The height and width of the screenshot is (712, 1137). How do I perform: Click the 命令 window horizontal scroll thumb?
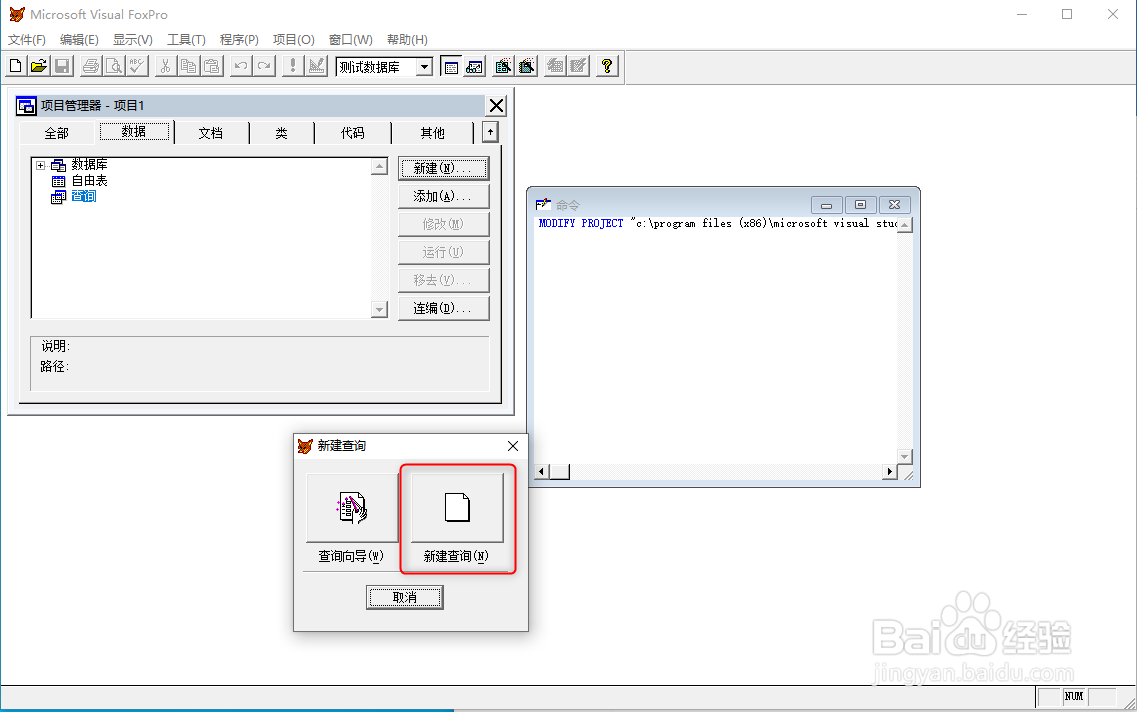[x=560, y=472]
